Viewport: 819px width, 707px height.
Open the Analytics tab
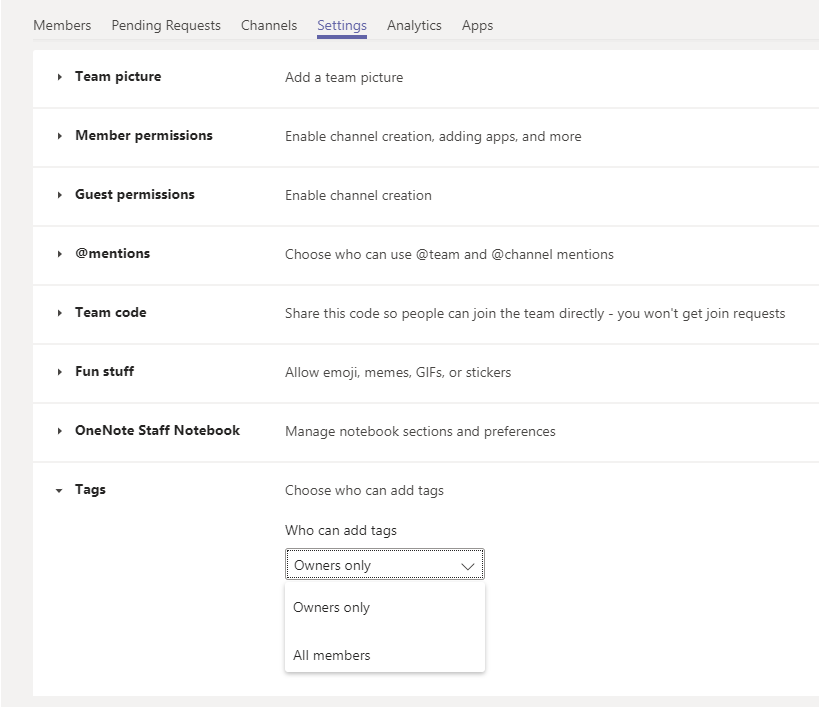click(x=414, y=26)
